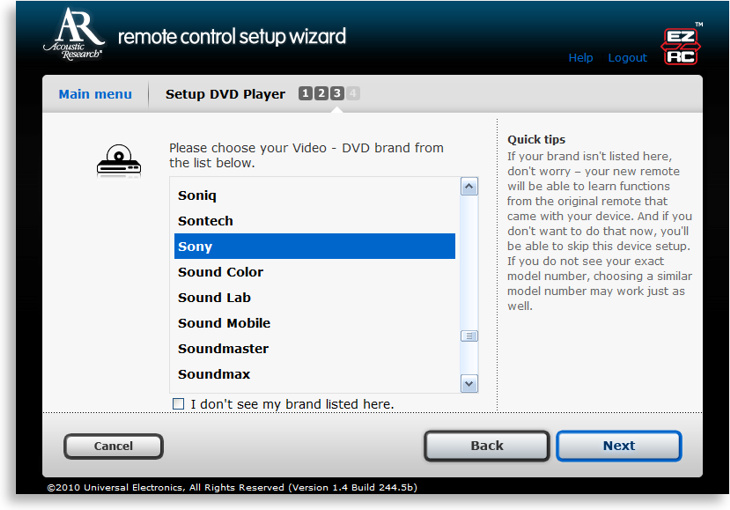Go to wizard step 2 indicator
This screenshot has height=510, width=730.
click(321, 94)
